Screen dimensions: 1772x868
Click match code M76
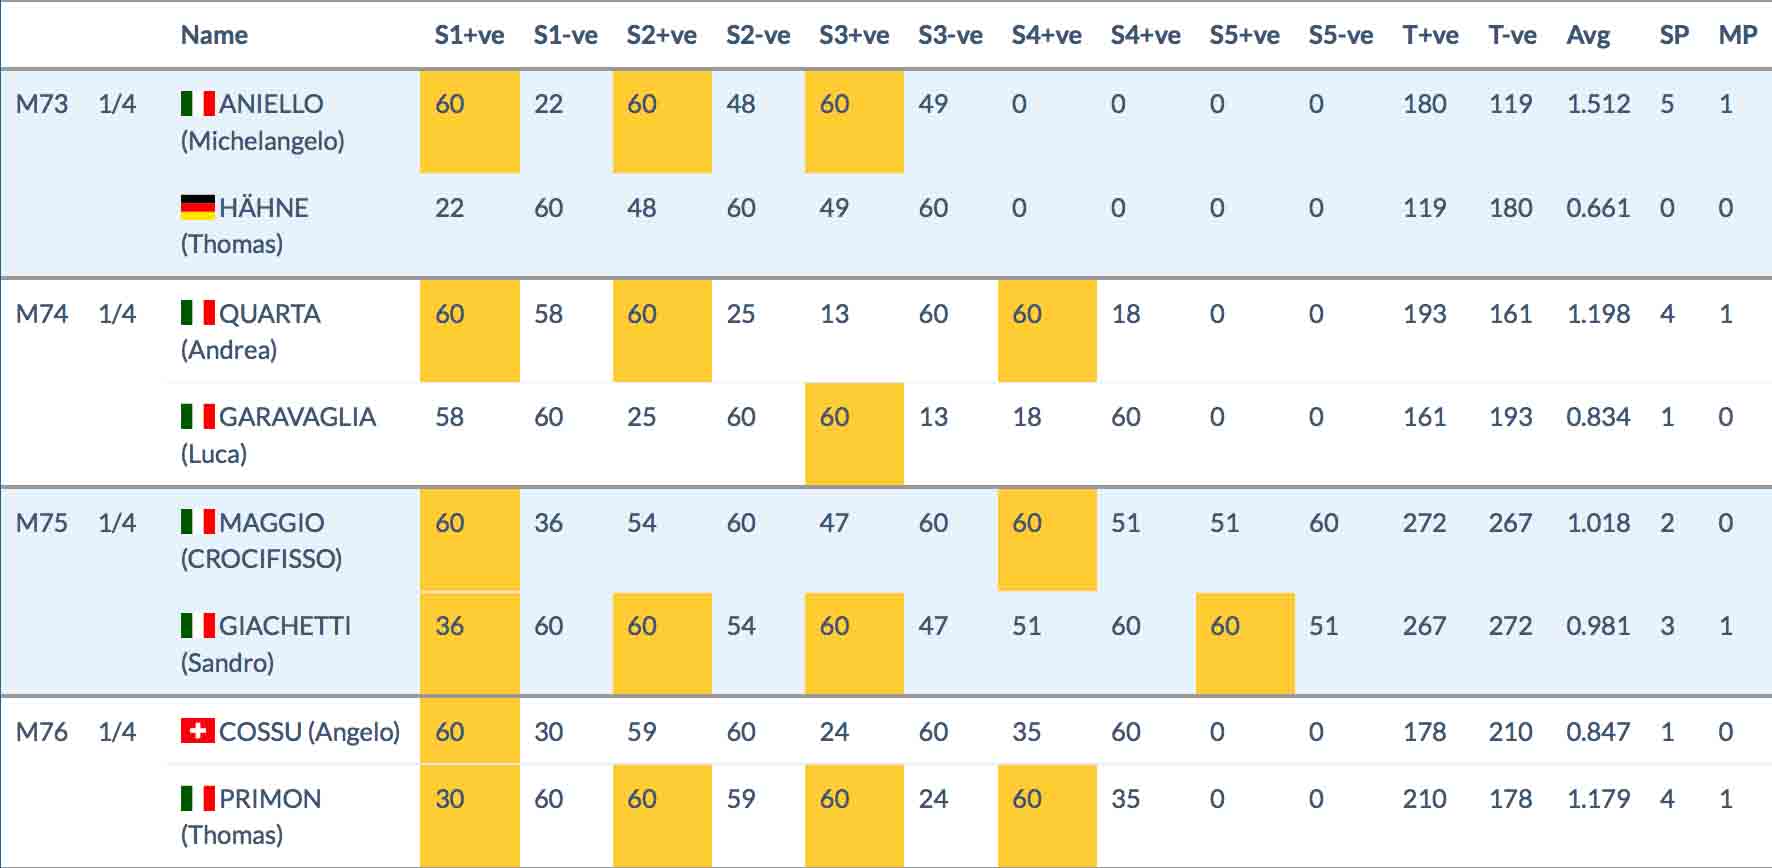click(42, 731)
